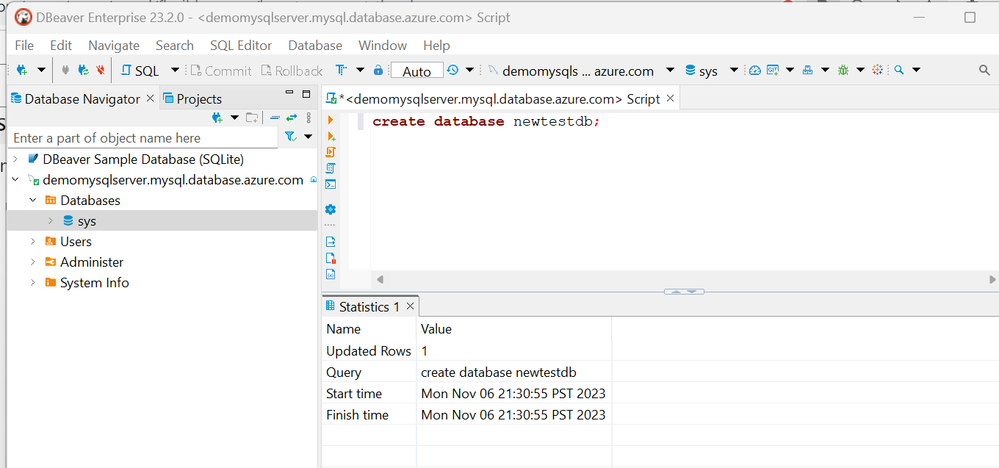Image resolution: width=999 pixels, height=468 pixels.
Task: Toggle Link with Editor arrows icon
Action: pos(292,118)
